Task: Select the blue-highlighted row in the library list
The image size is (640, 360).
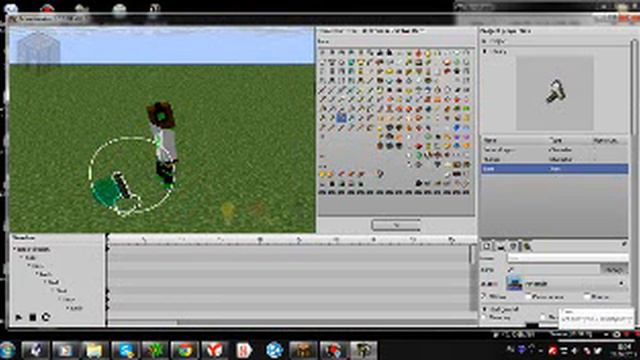Action: [554, 169]
